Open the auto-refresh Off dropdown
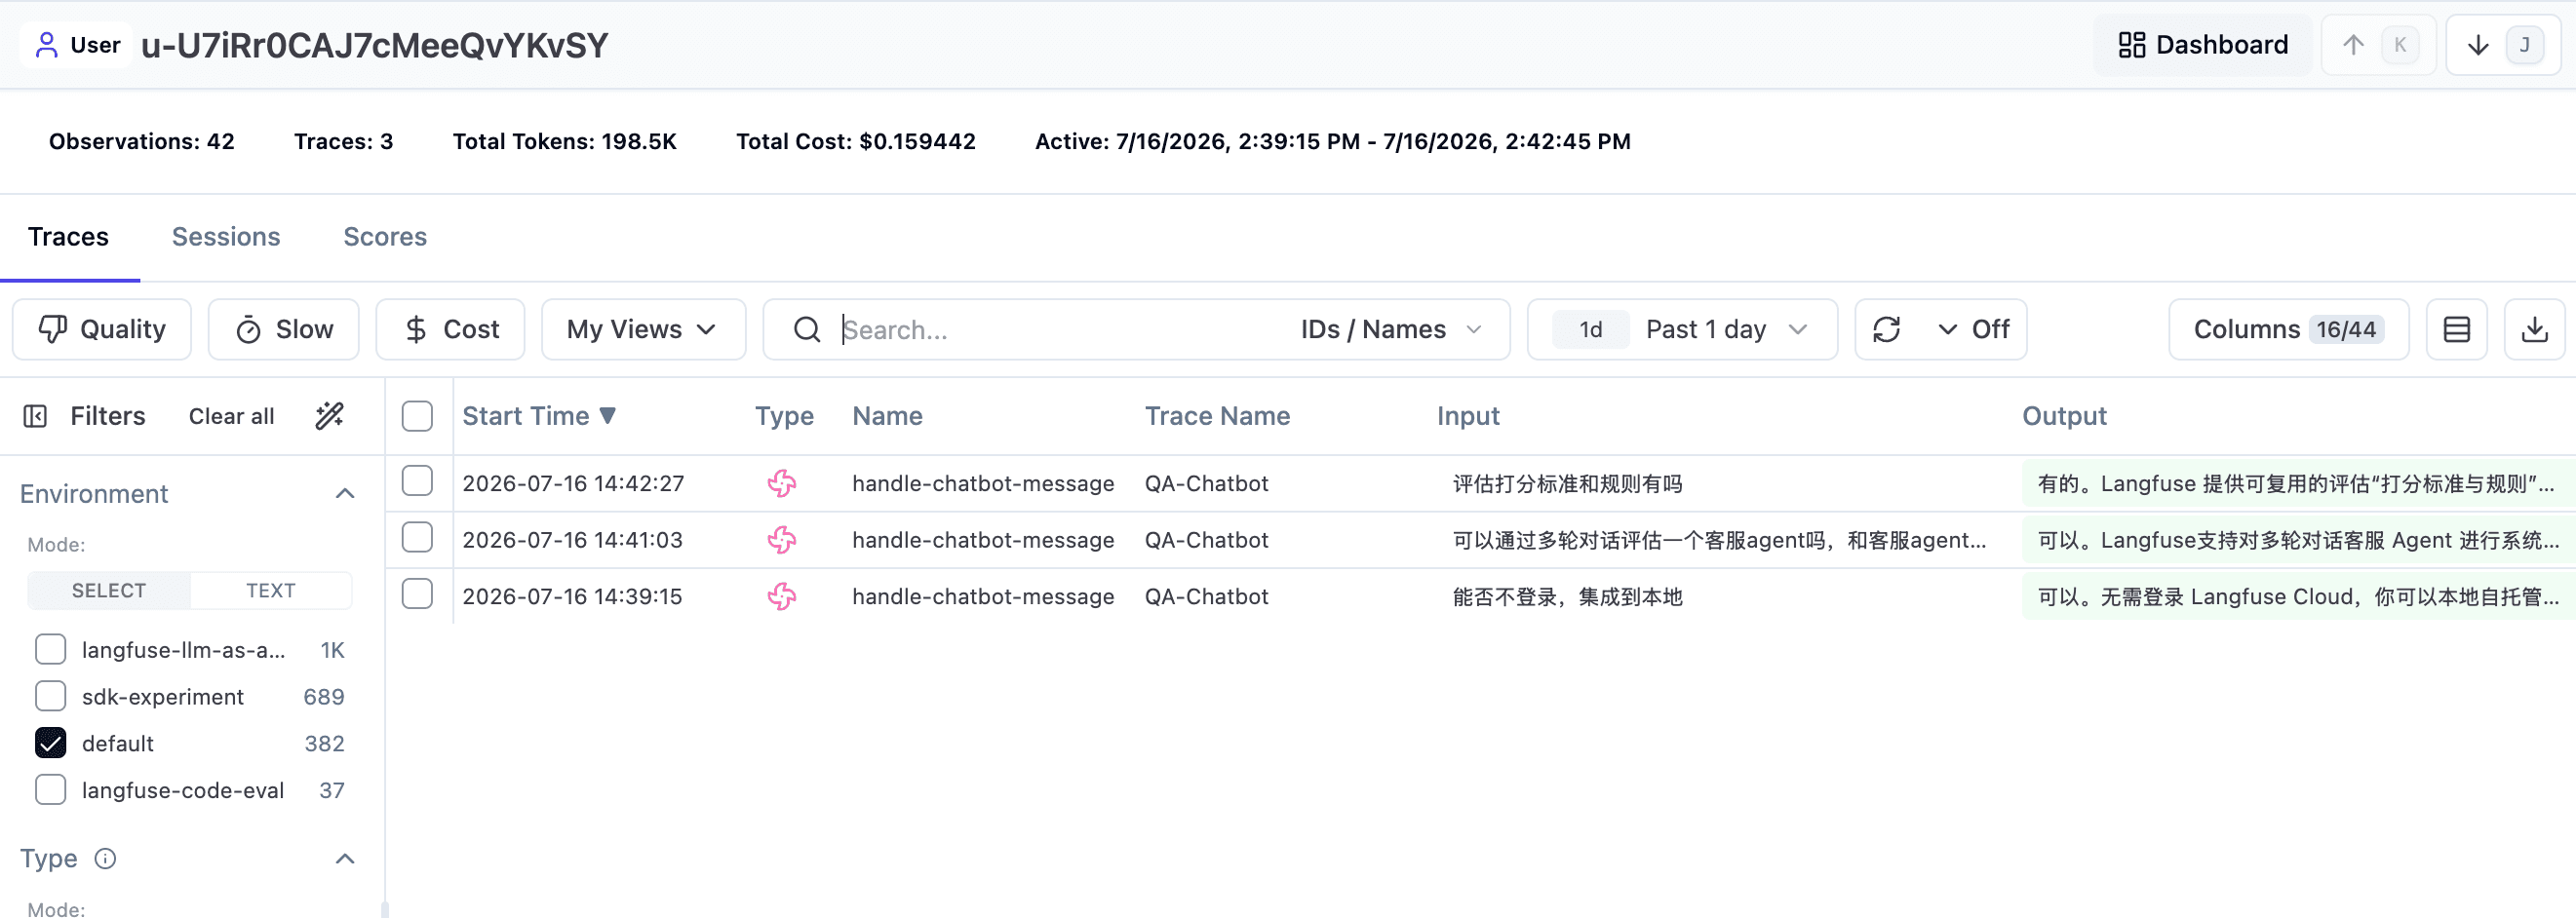2576x918 pixels. [1973, 329]
